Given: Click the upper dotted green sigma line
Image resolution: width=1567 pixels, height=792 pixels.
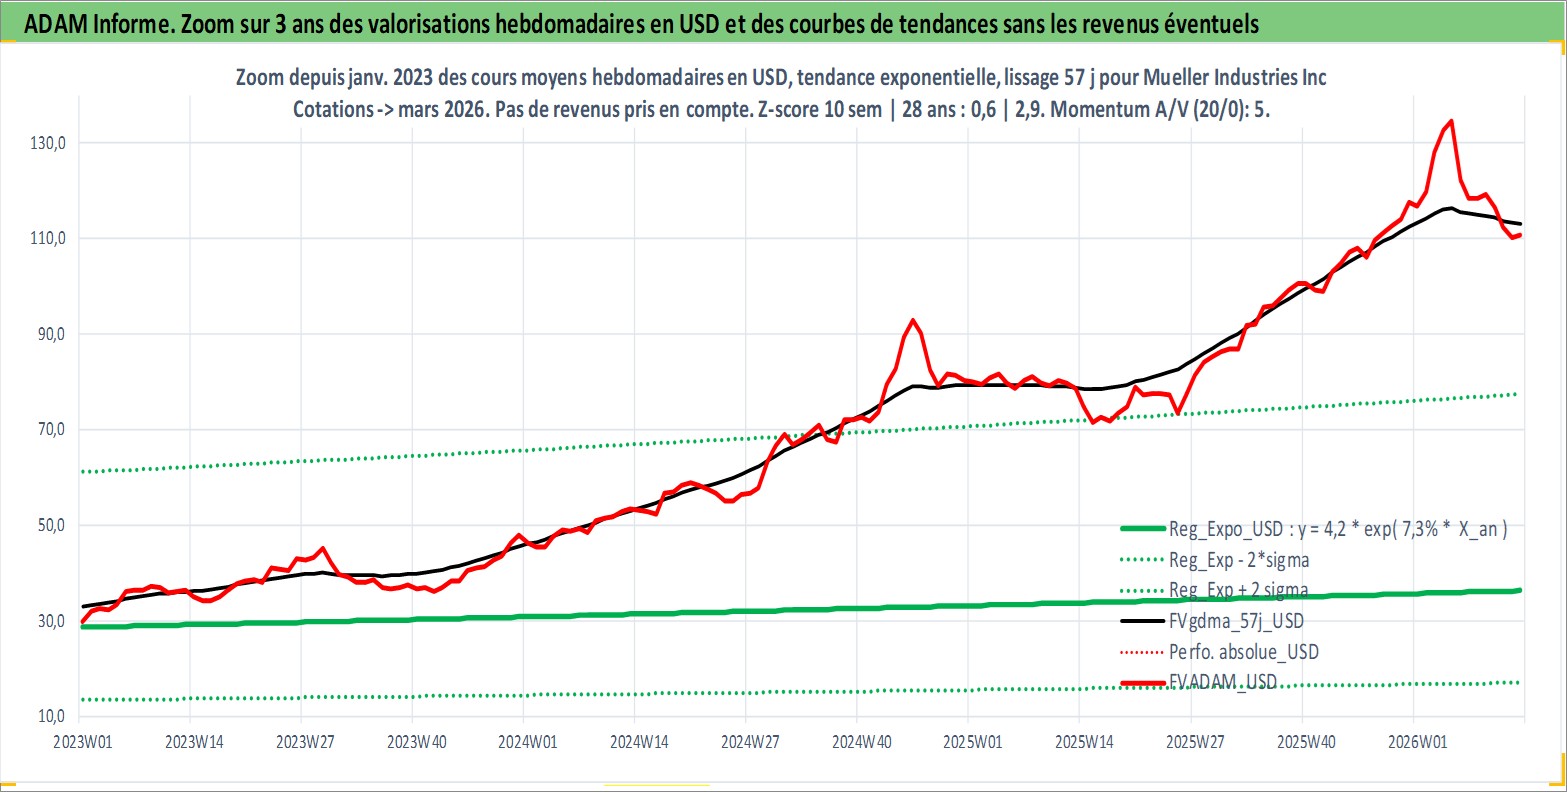Looking at the screenshot, I should tap(800, 434).
